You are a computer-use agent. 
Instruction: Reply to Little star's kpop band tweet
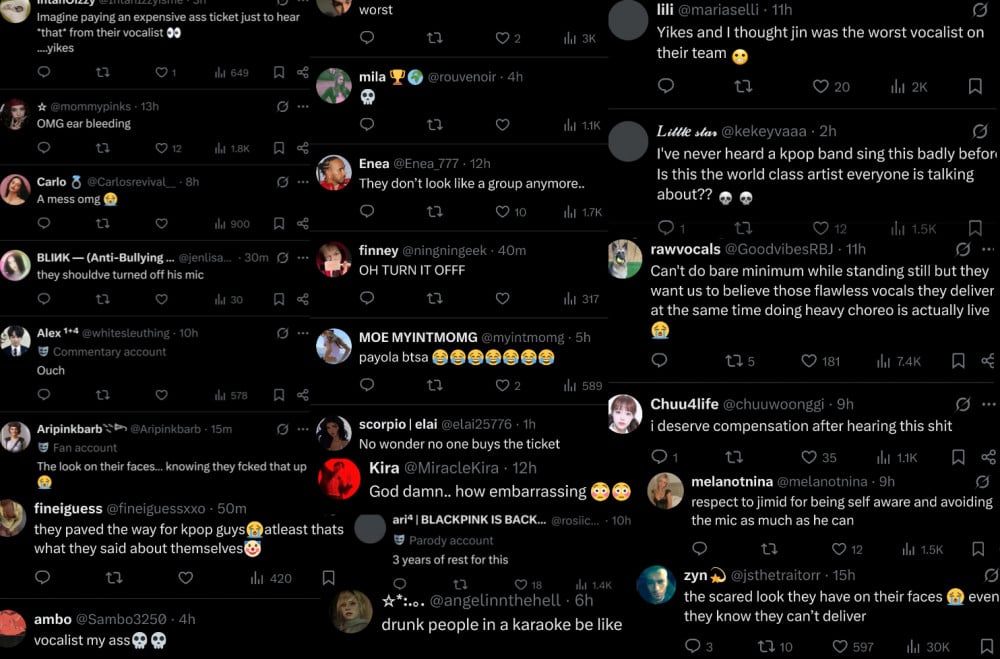[x=665, y=228]
